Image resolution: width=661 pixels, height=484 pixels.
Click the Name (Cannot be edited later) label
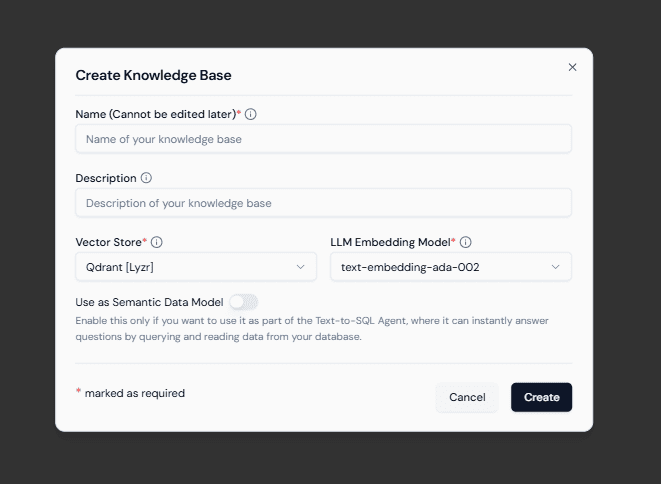click(x=158, y=114)
